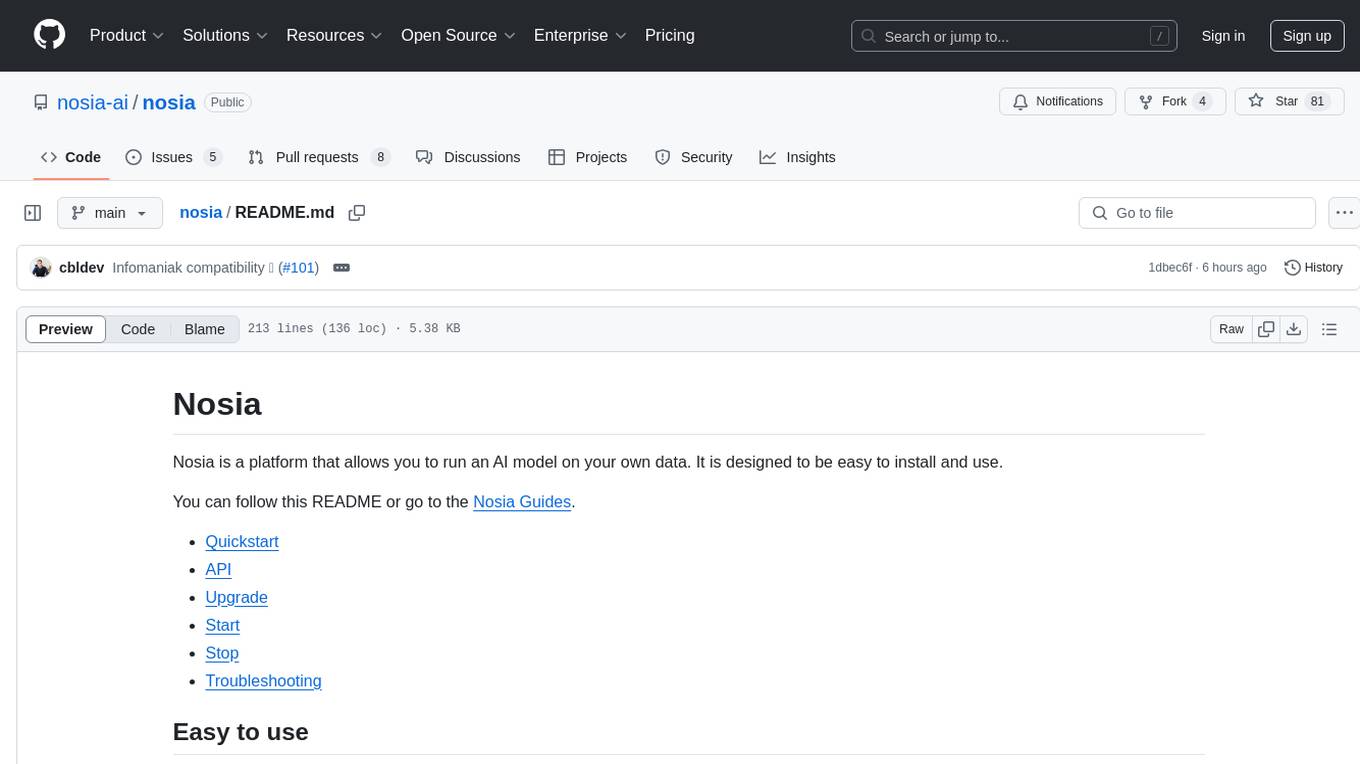Open the main branch selector dropdown
The height and width of the screenshot is (764, 1360).
coord(110,213)
